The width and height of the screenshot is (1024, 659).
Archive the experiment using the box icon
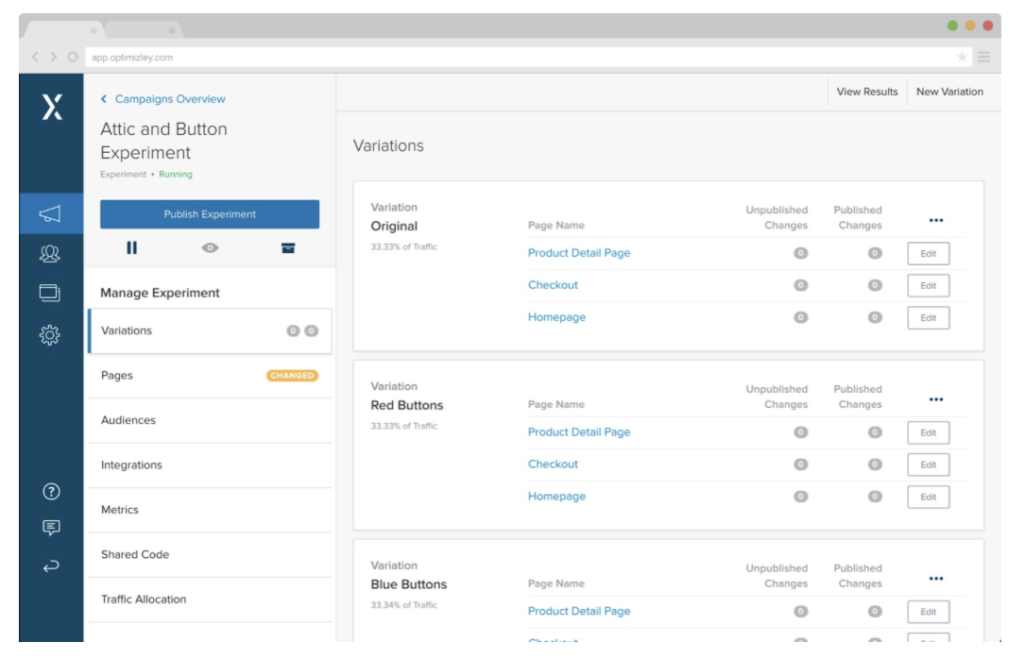click(288, 248)
